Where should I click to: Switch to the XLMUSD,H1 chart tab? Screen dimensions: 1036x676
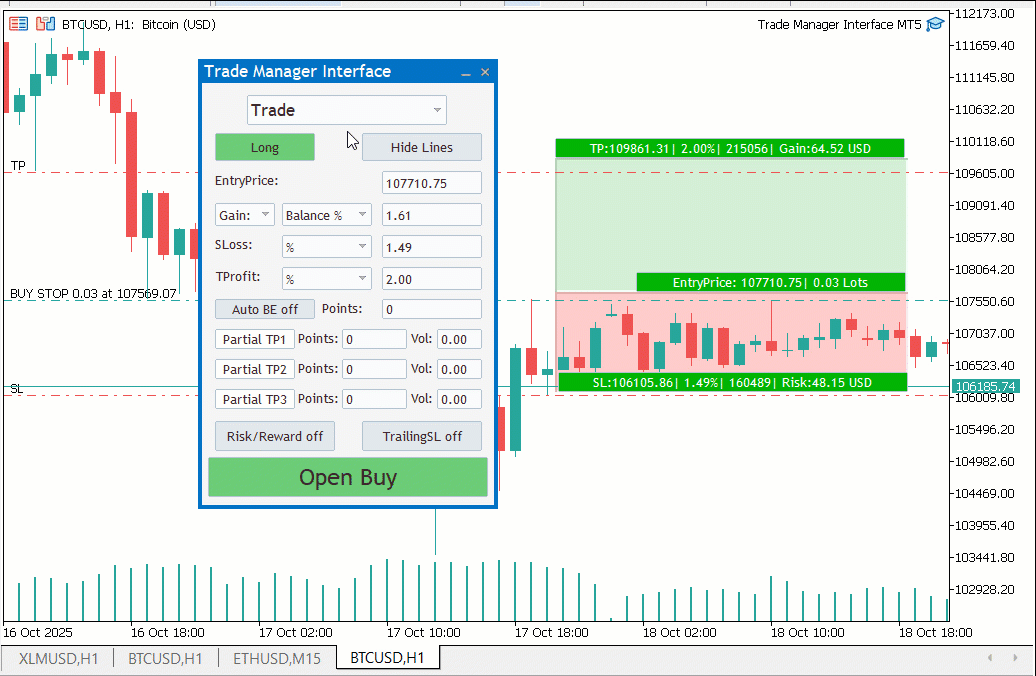57,659
